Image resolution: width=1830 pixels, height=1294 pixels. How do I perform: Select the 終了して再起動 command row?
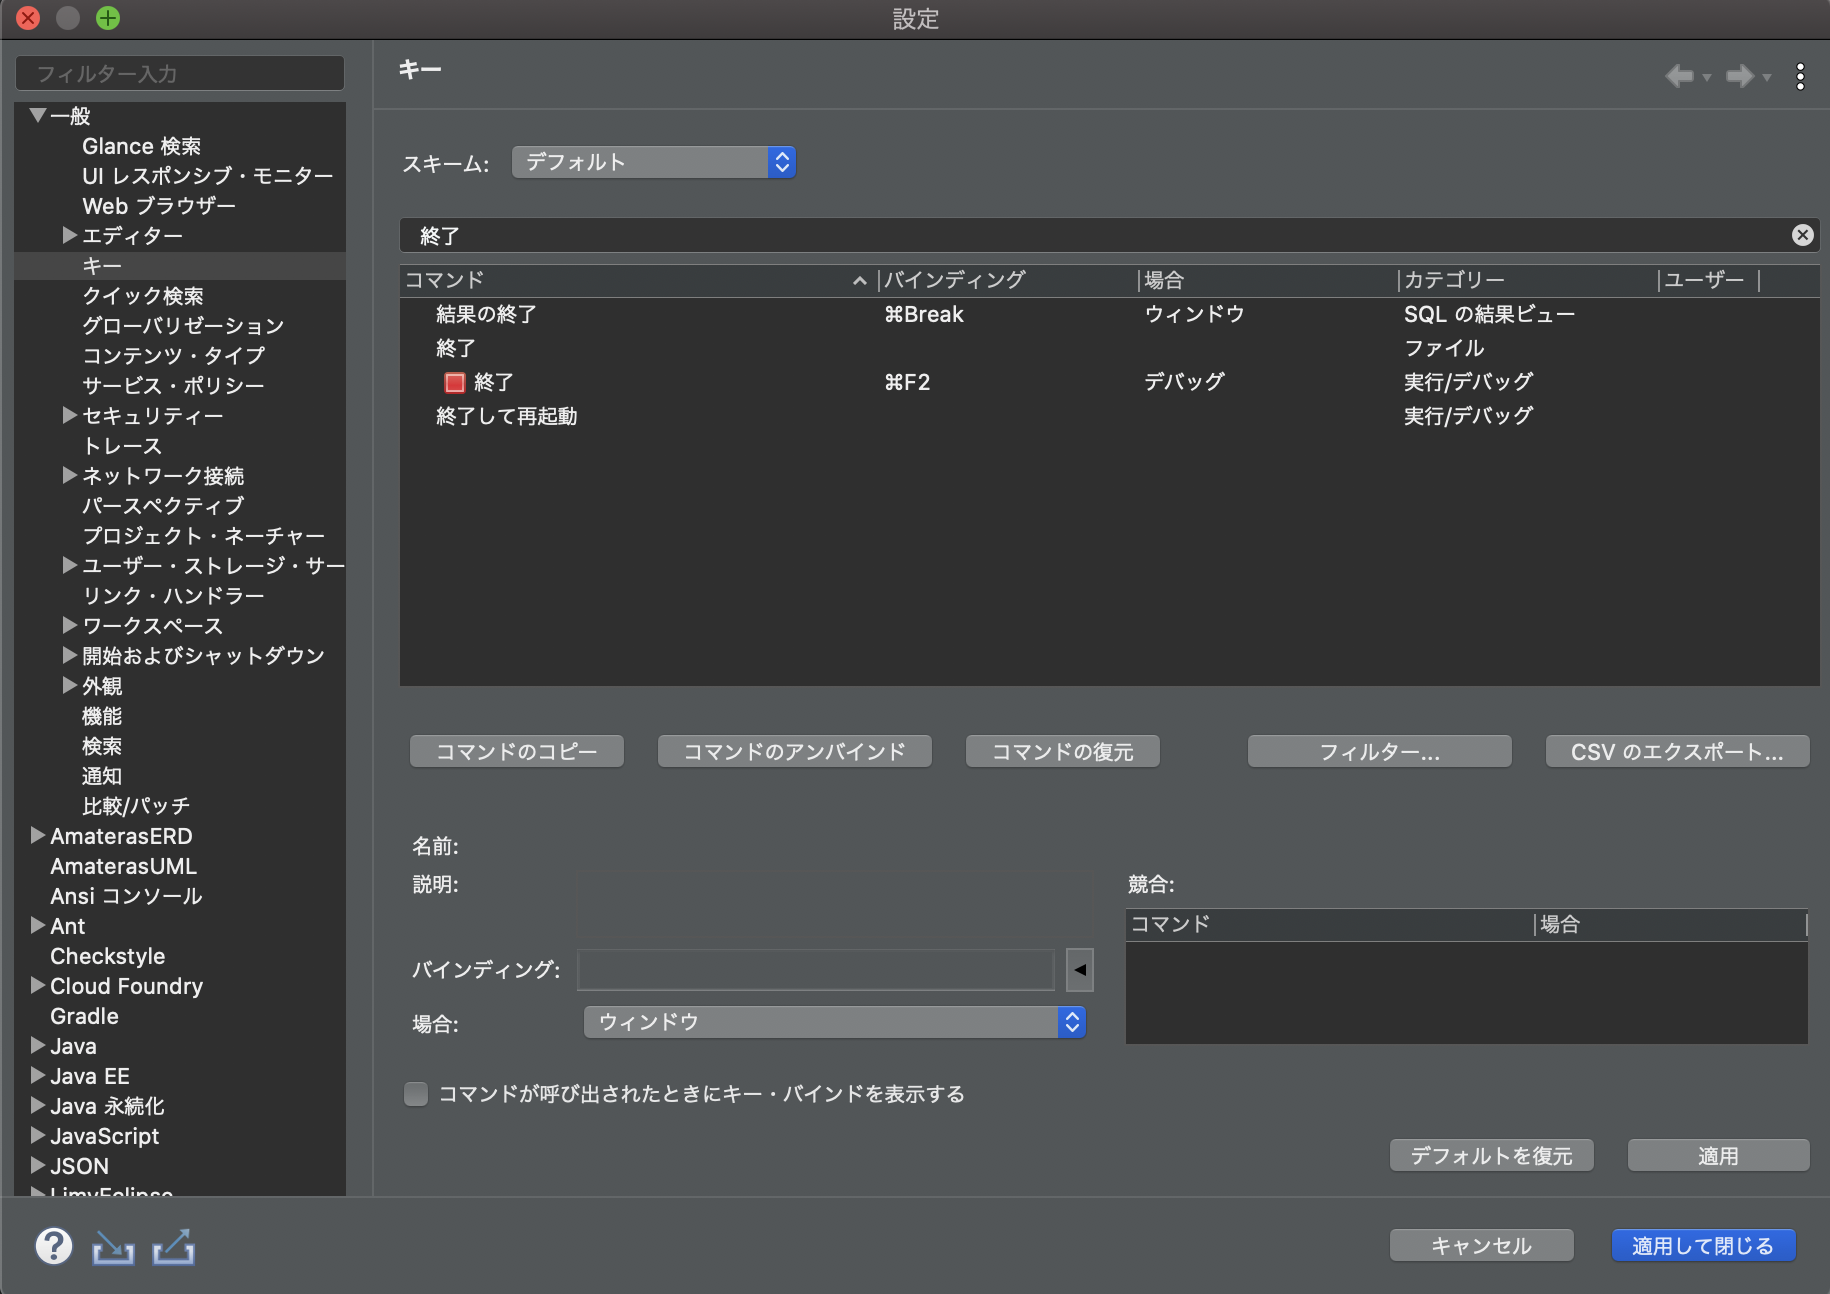point(1110,416)
